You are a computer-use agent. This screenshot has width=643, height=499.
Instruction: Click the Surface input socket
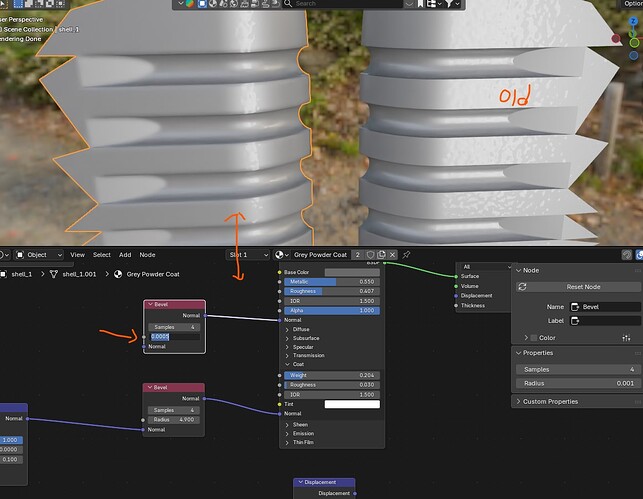tap(456, 276)
